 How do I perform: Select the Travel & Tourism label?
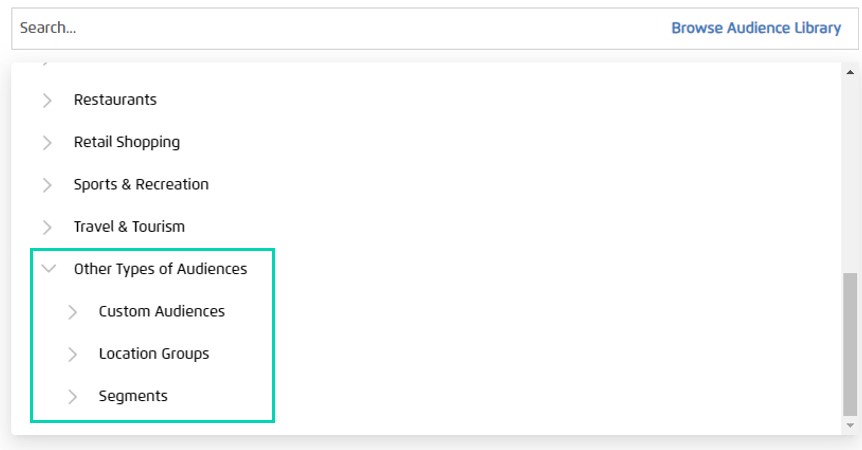click(129, 227)
